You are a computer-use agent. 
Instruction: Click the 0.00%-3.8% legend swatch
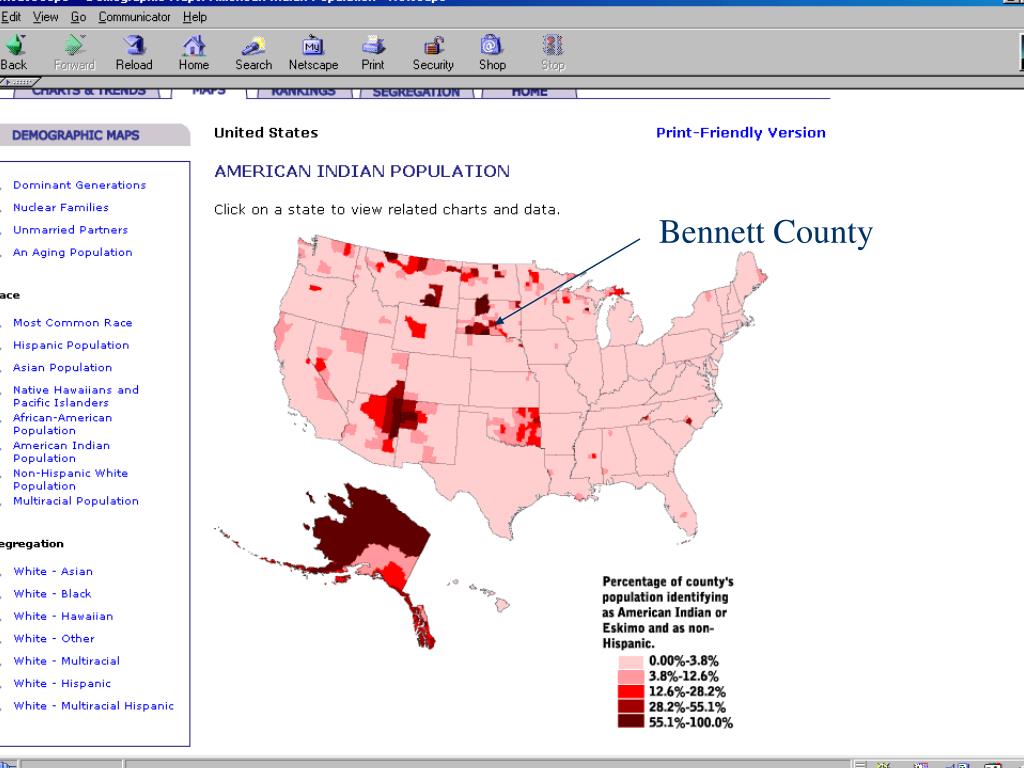[631, 661]
